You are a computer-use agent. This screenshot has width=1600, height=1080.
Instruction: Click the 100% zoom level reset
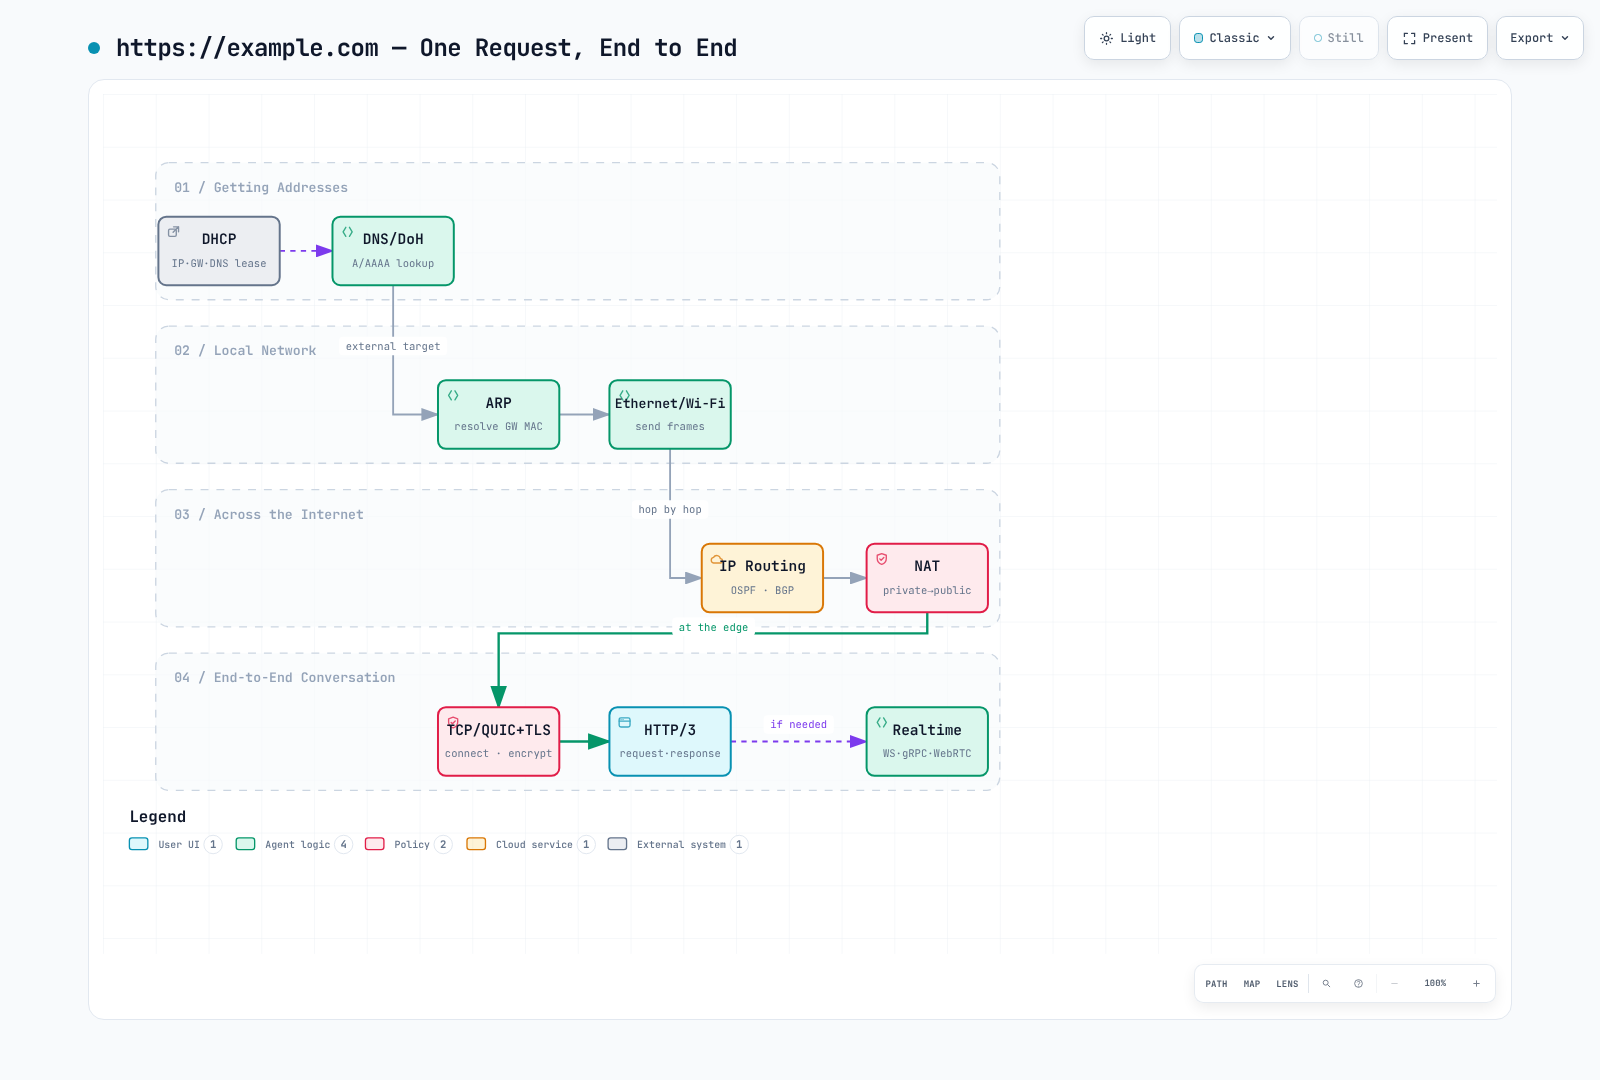coord(1435,984)
